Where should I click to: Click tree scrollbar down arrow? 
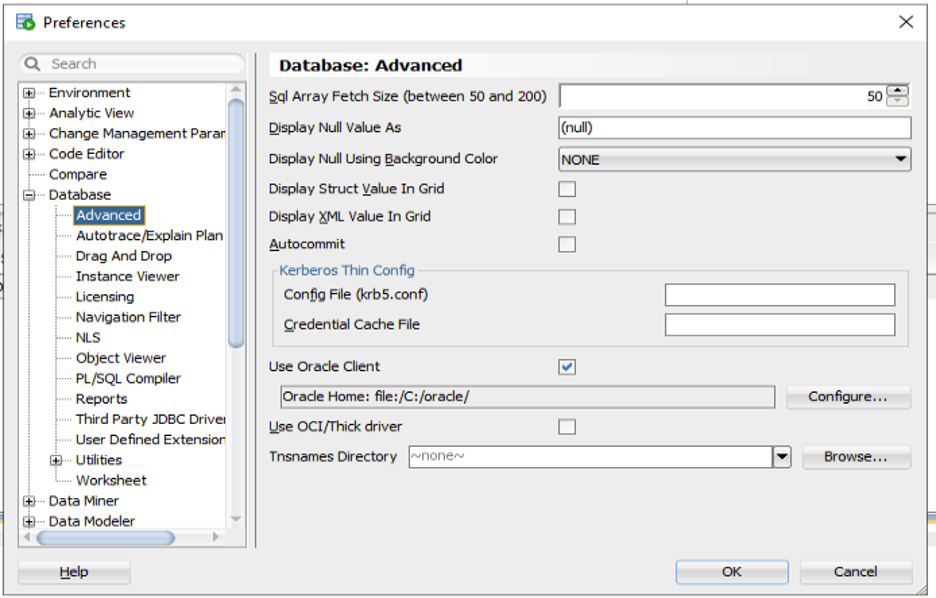236,519
